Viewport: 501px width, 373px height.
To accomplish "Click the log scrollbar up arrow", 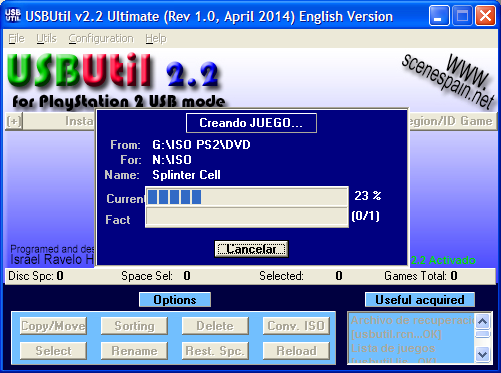I will pos(483,322).
